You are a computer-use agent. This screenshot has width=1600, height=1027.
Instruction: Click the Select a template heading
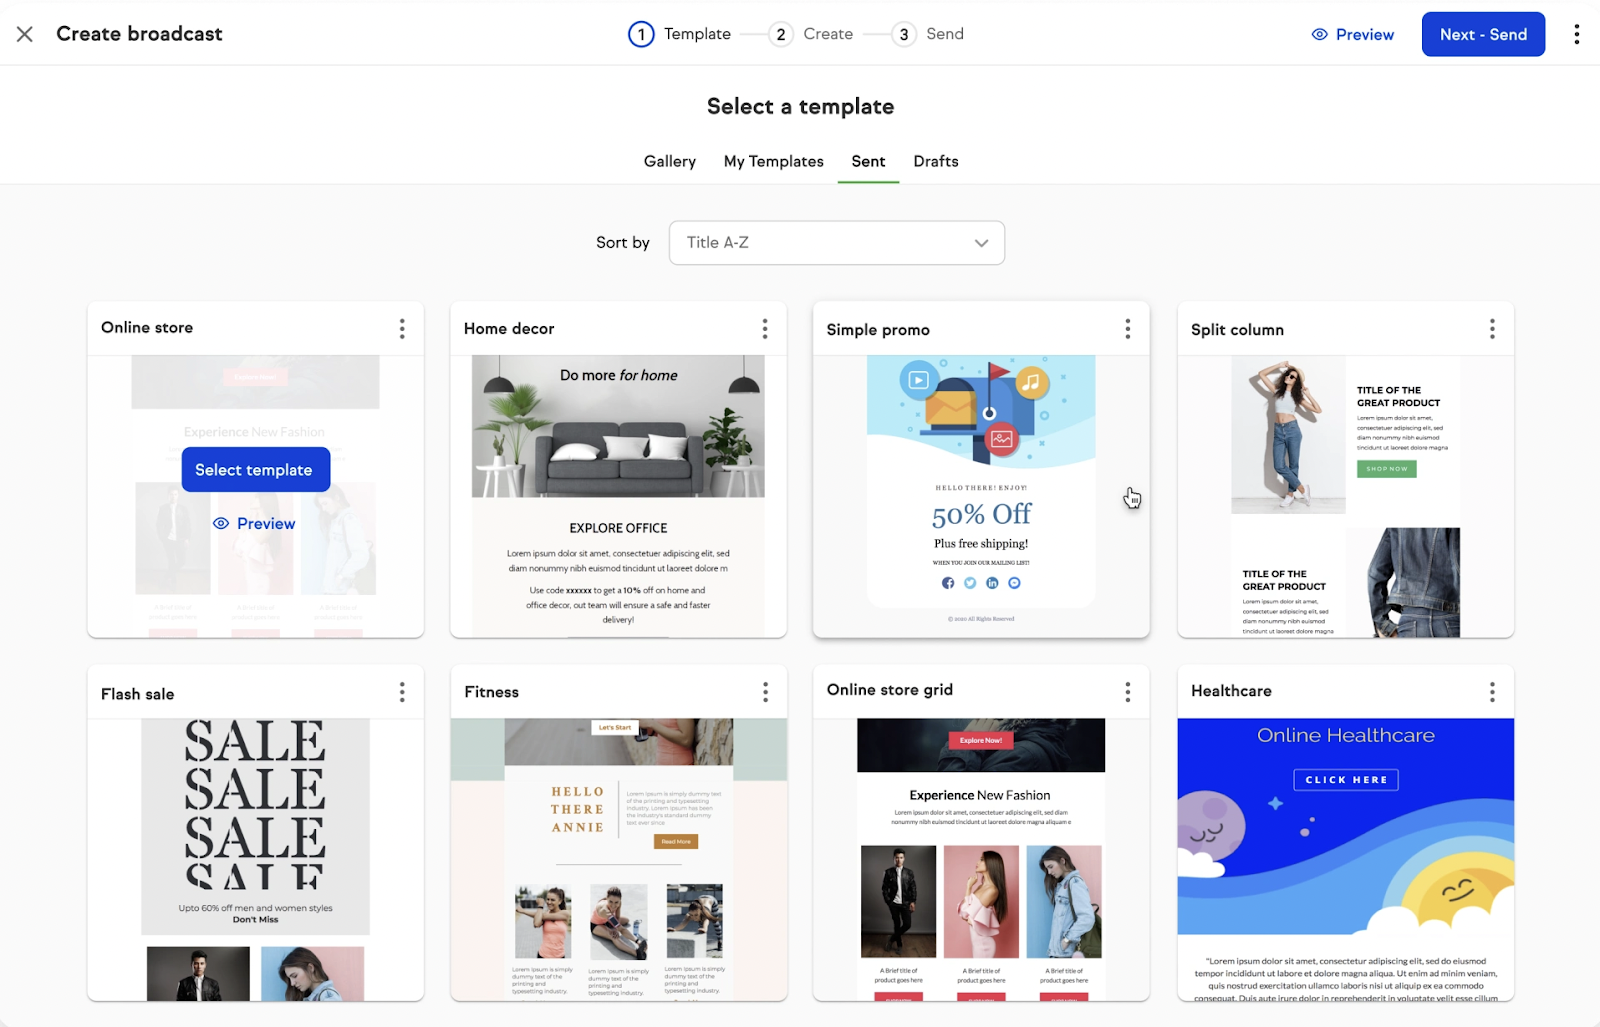click(x=800, y=107)
